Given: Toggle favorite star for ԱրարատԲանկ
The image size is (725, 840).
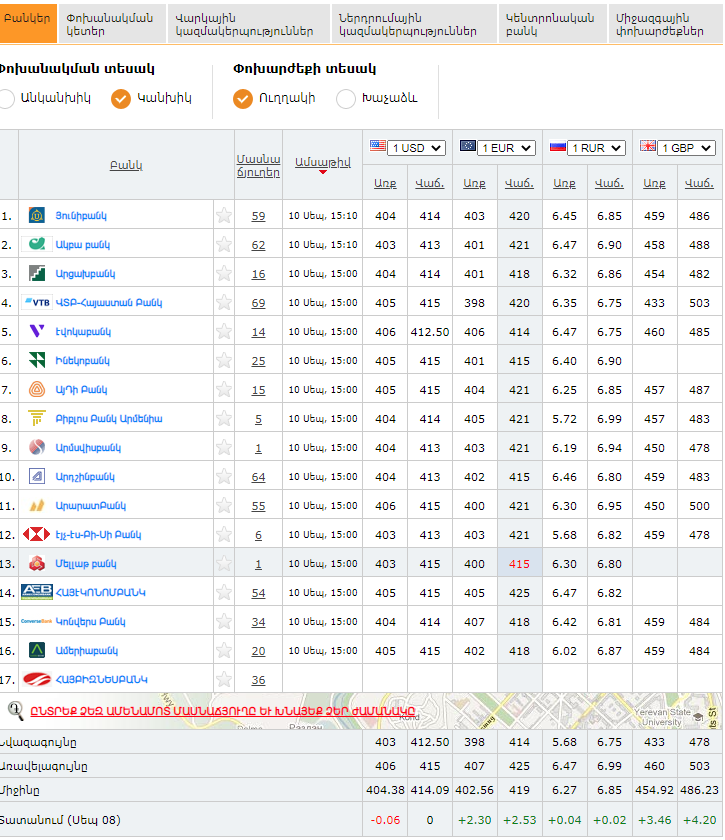Looking at the screenshot, I should [224, 505].
